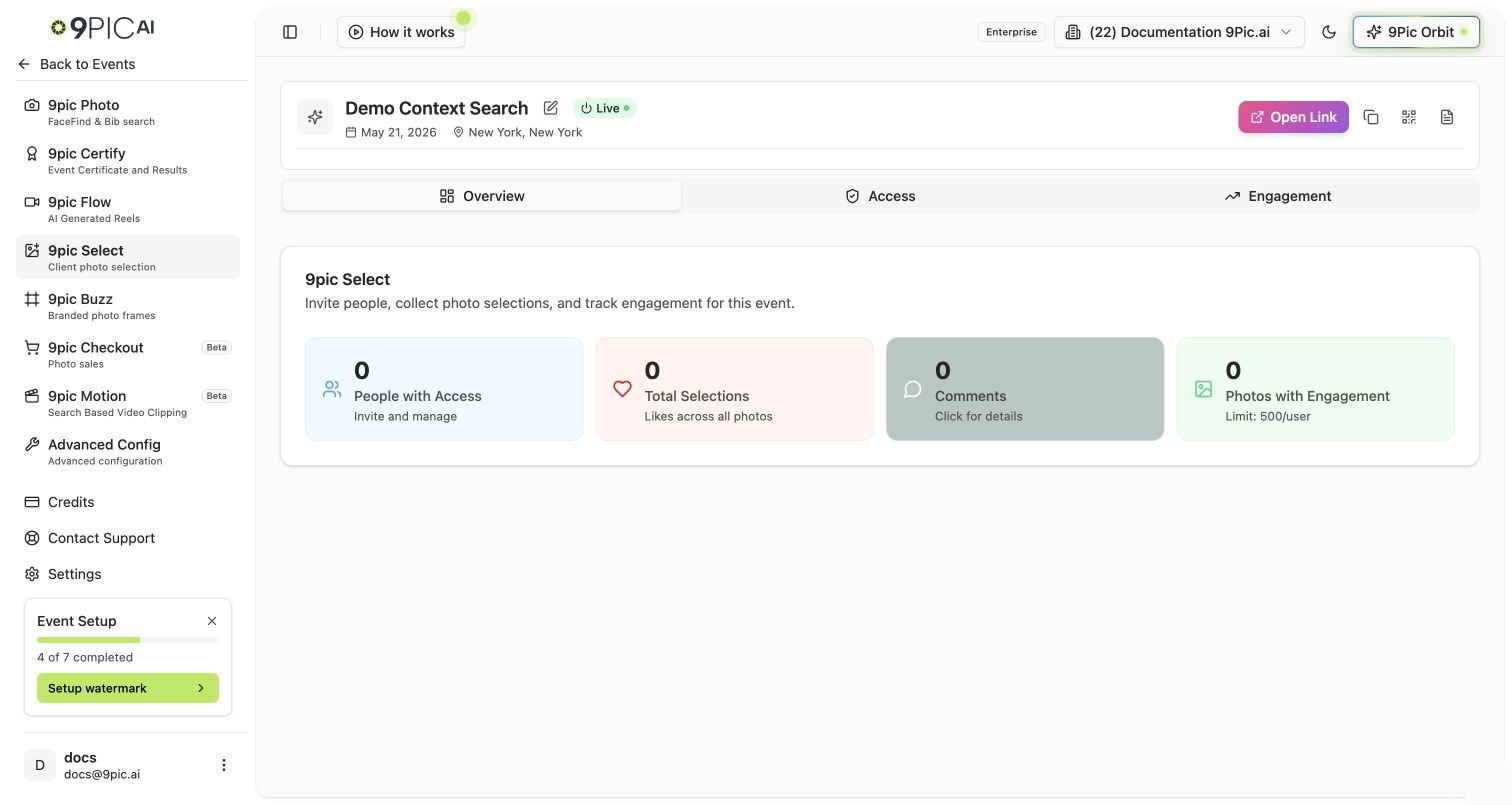
Task: Open 9pic Checkout photo sales
Action: pyautogui.click(x=128, y=354)
